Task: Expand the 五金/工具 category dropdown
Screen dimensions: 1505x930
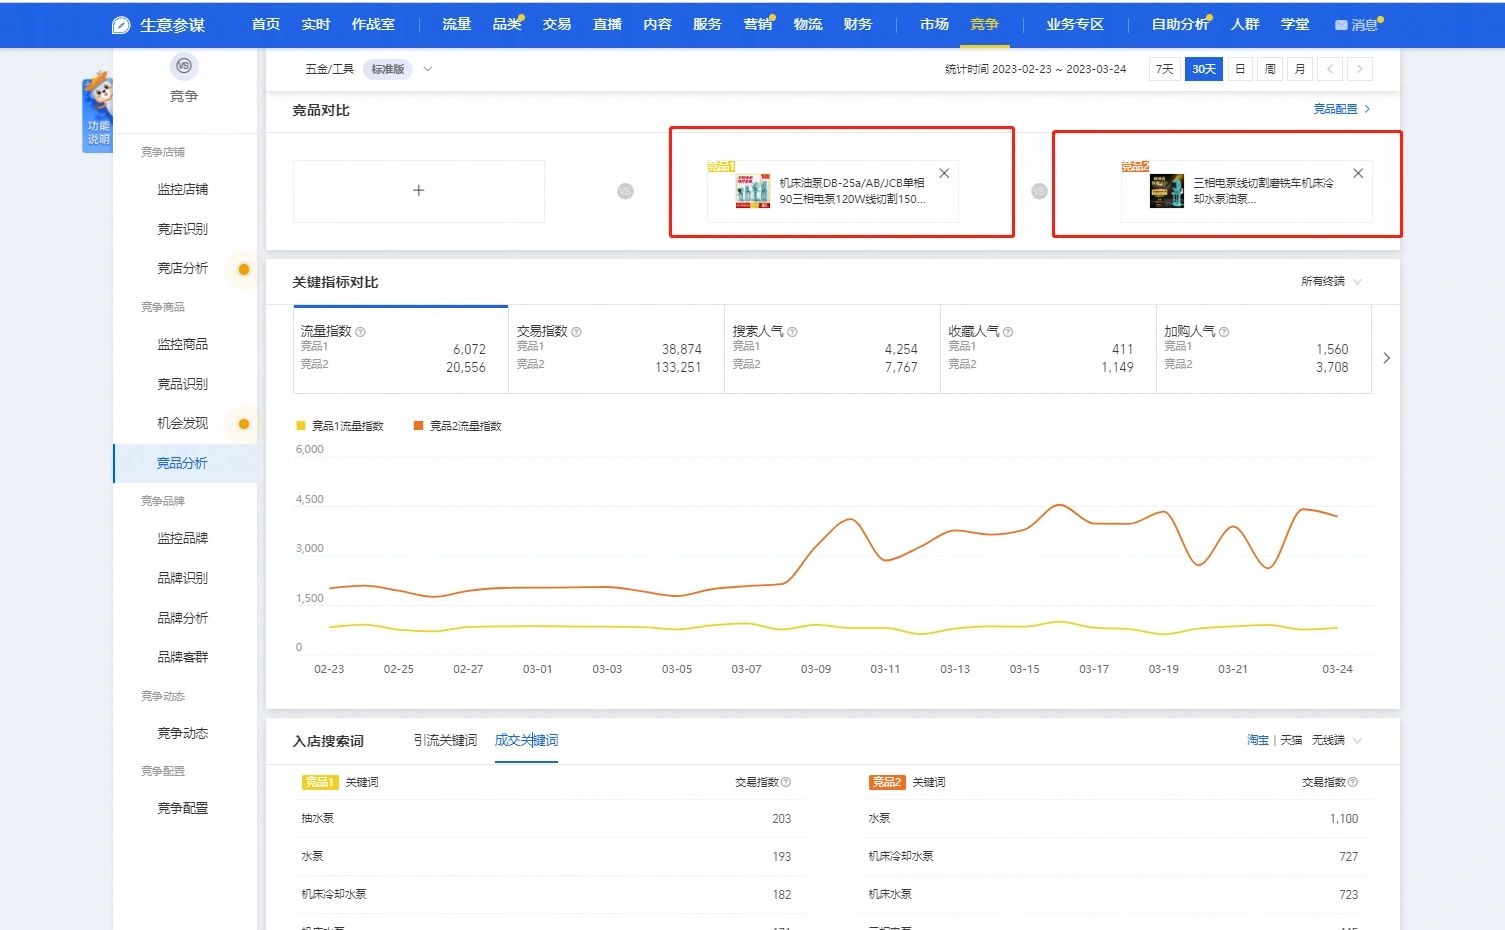Action: point(428,69)
